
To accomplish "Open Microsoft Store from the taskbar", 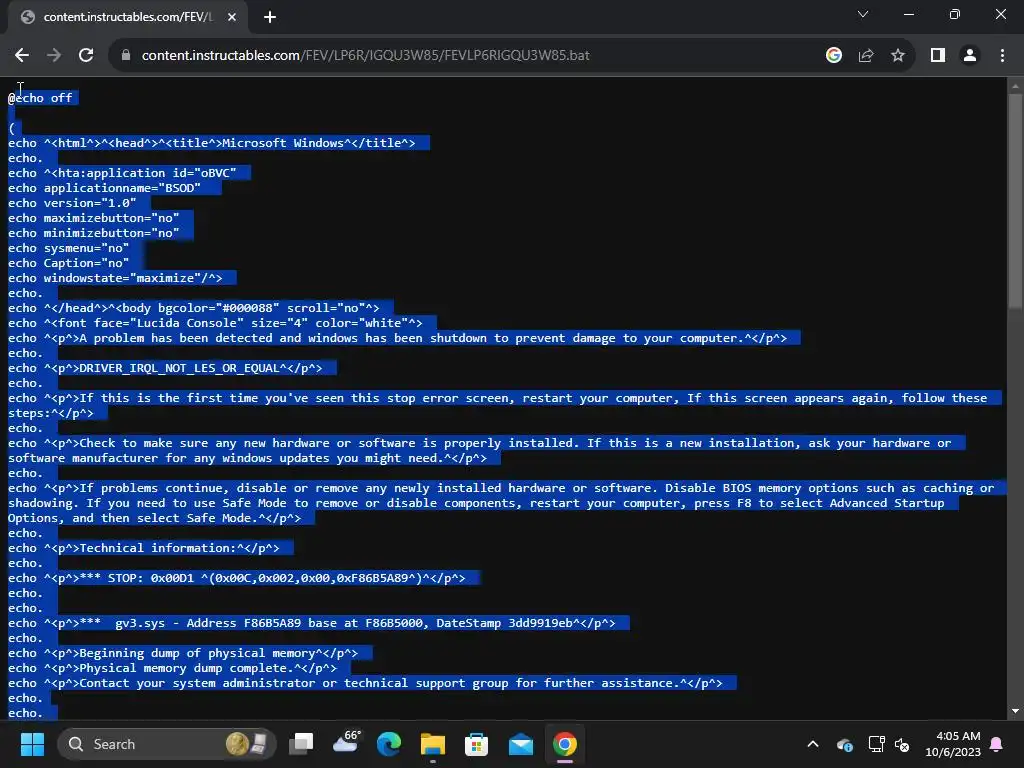I will click(476, 744).
